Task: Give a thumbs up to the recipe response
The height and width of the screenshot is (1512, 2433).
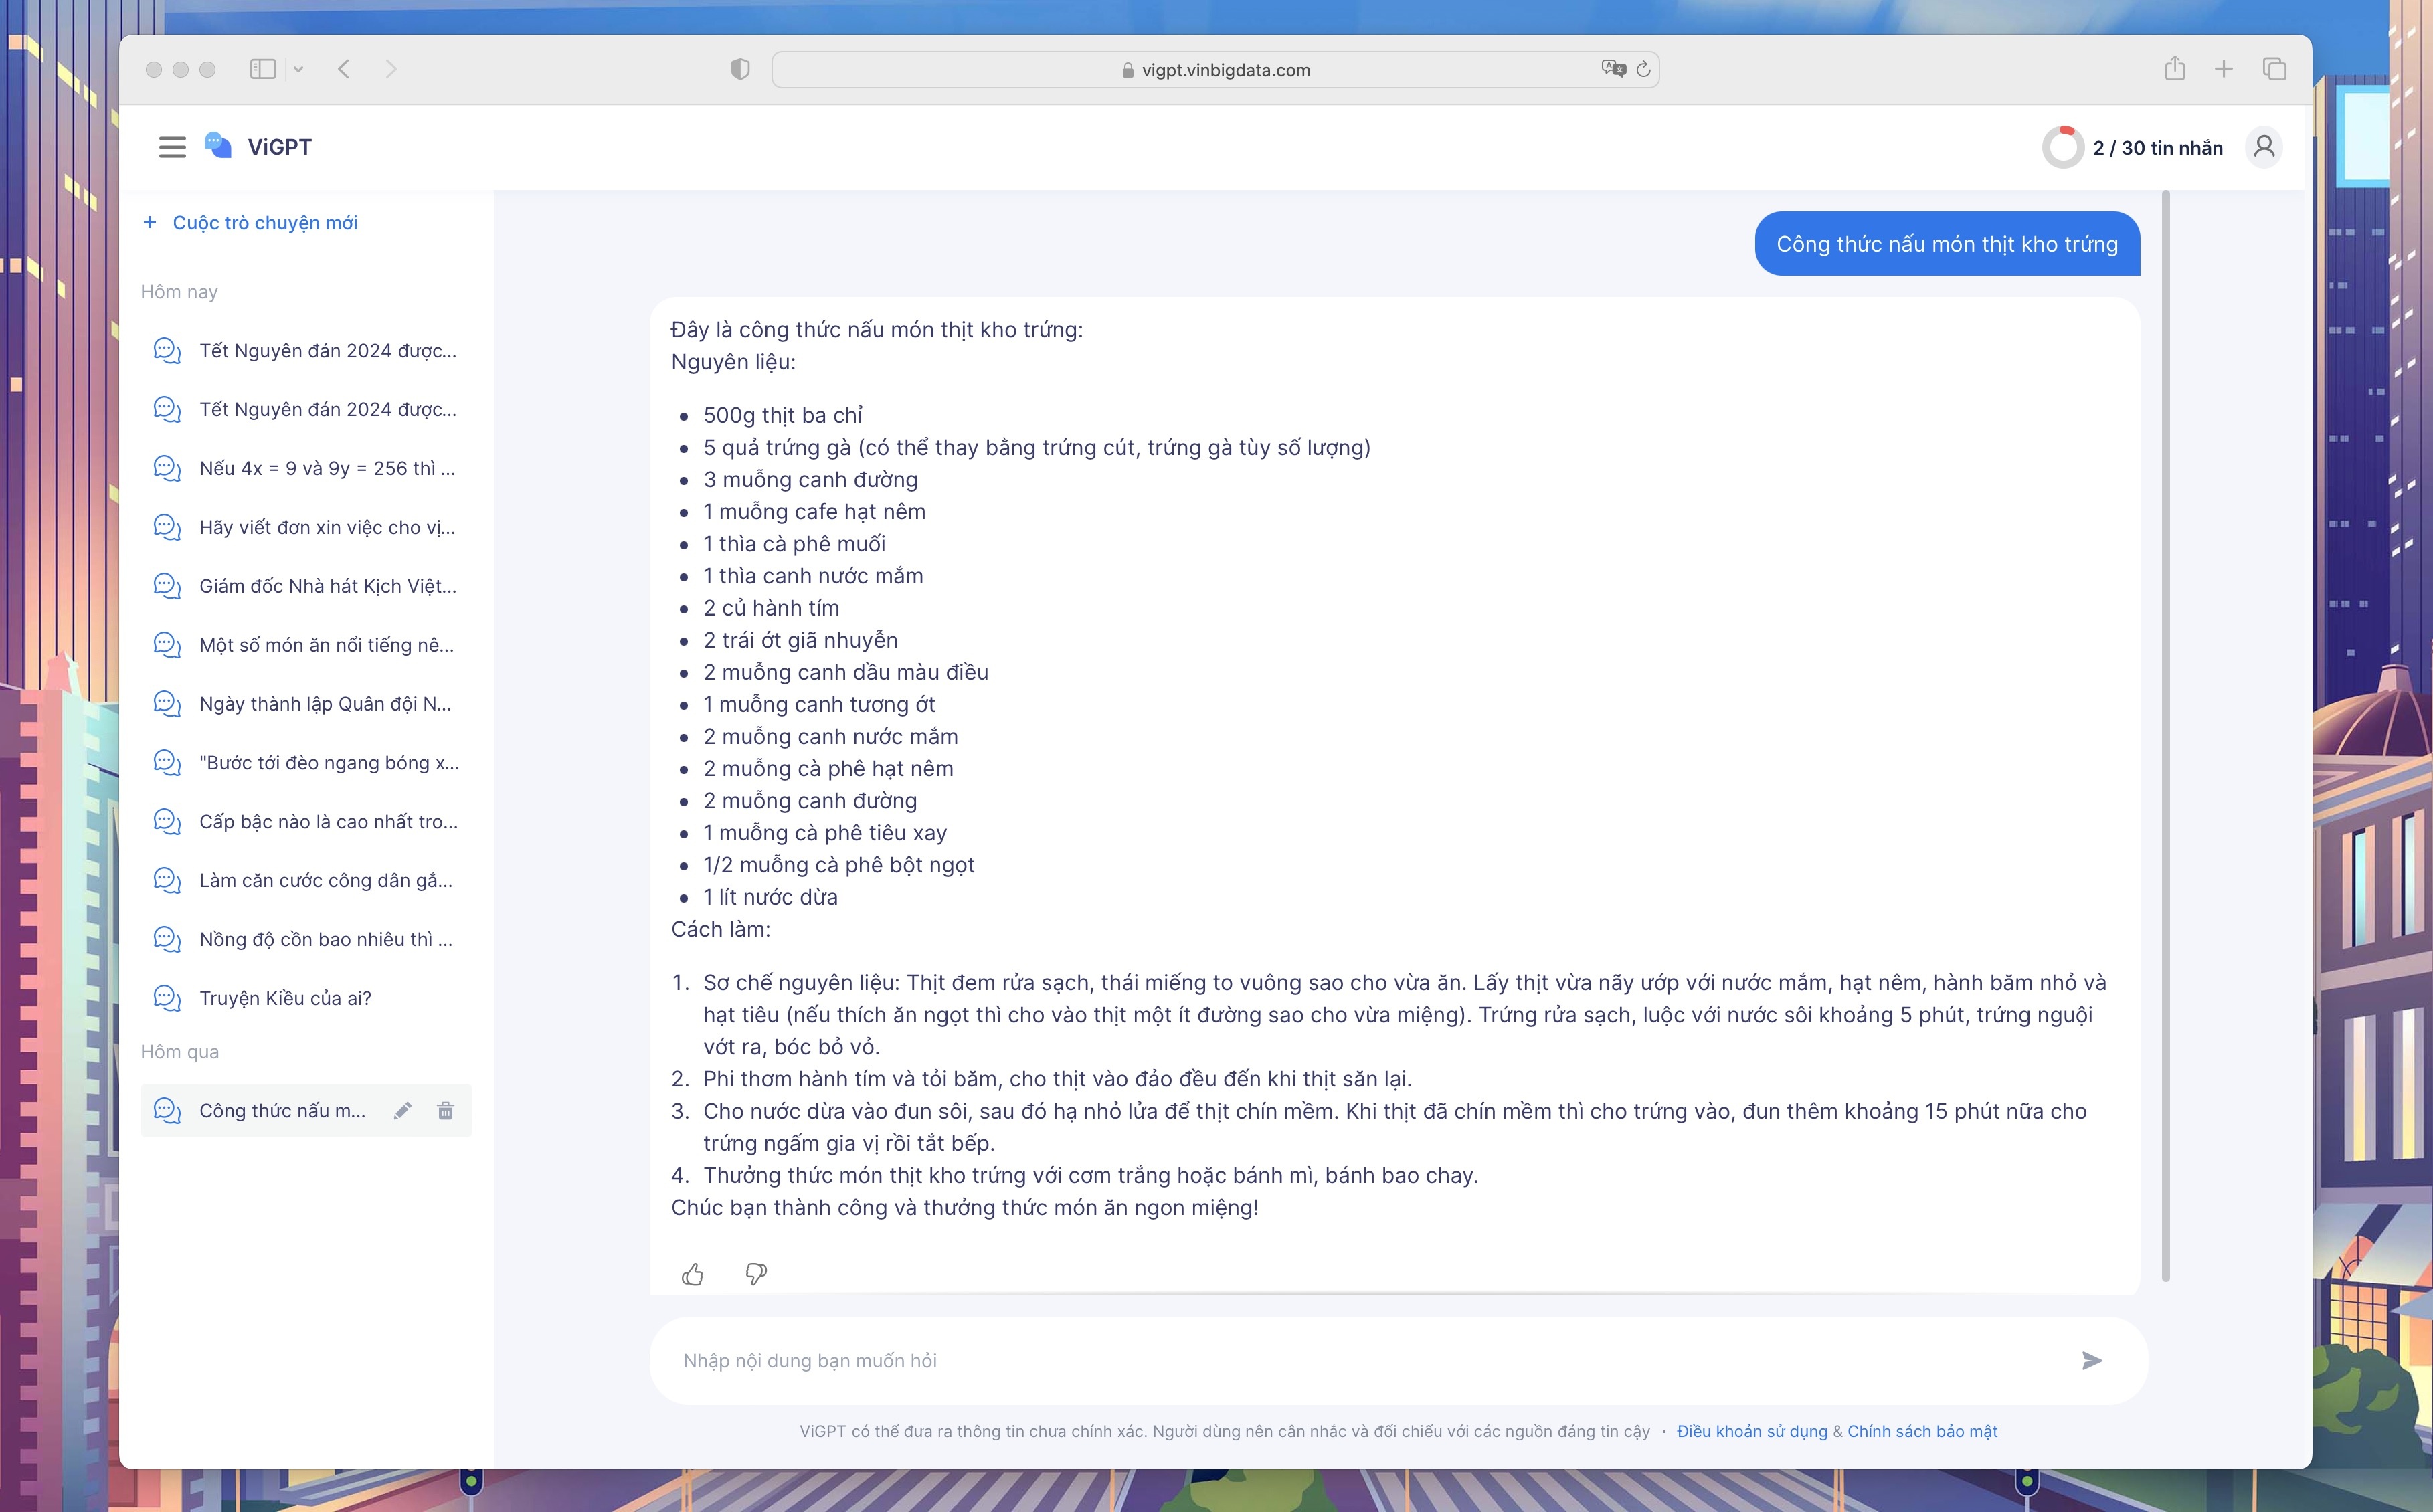Action: 693,1274
